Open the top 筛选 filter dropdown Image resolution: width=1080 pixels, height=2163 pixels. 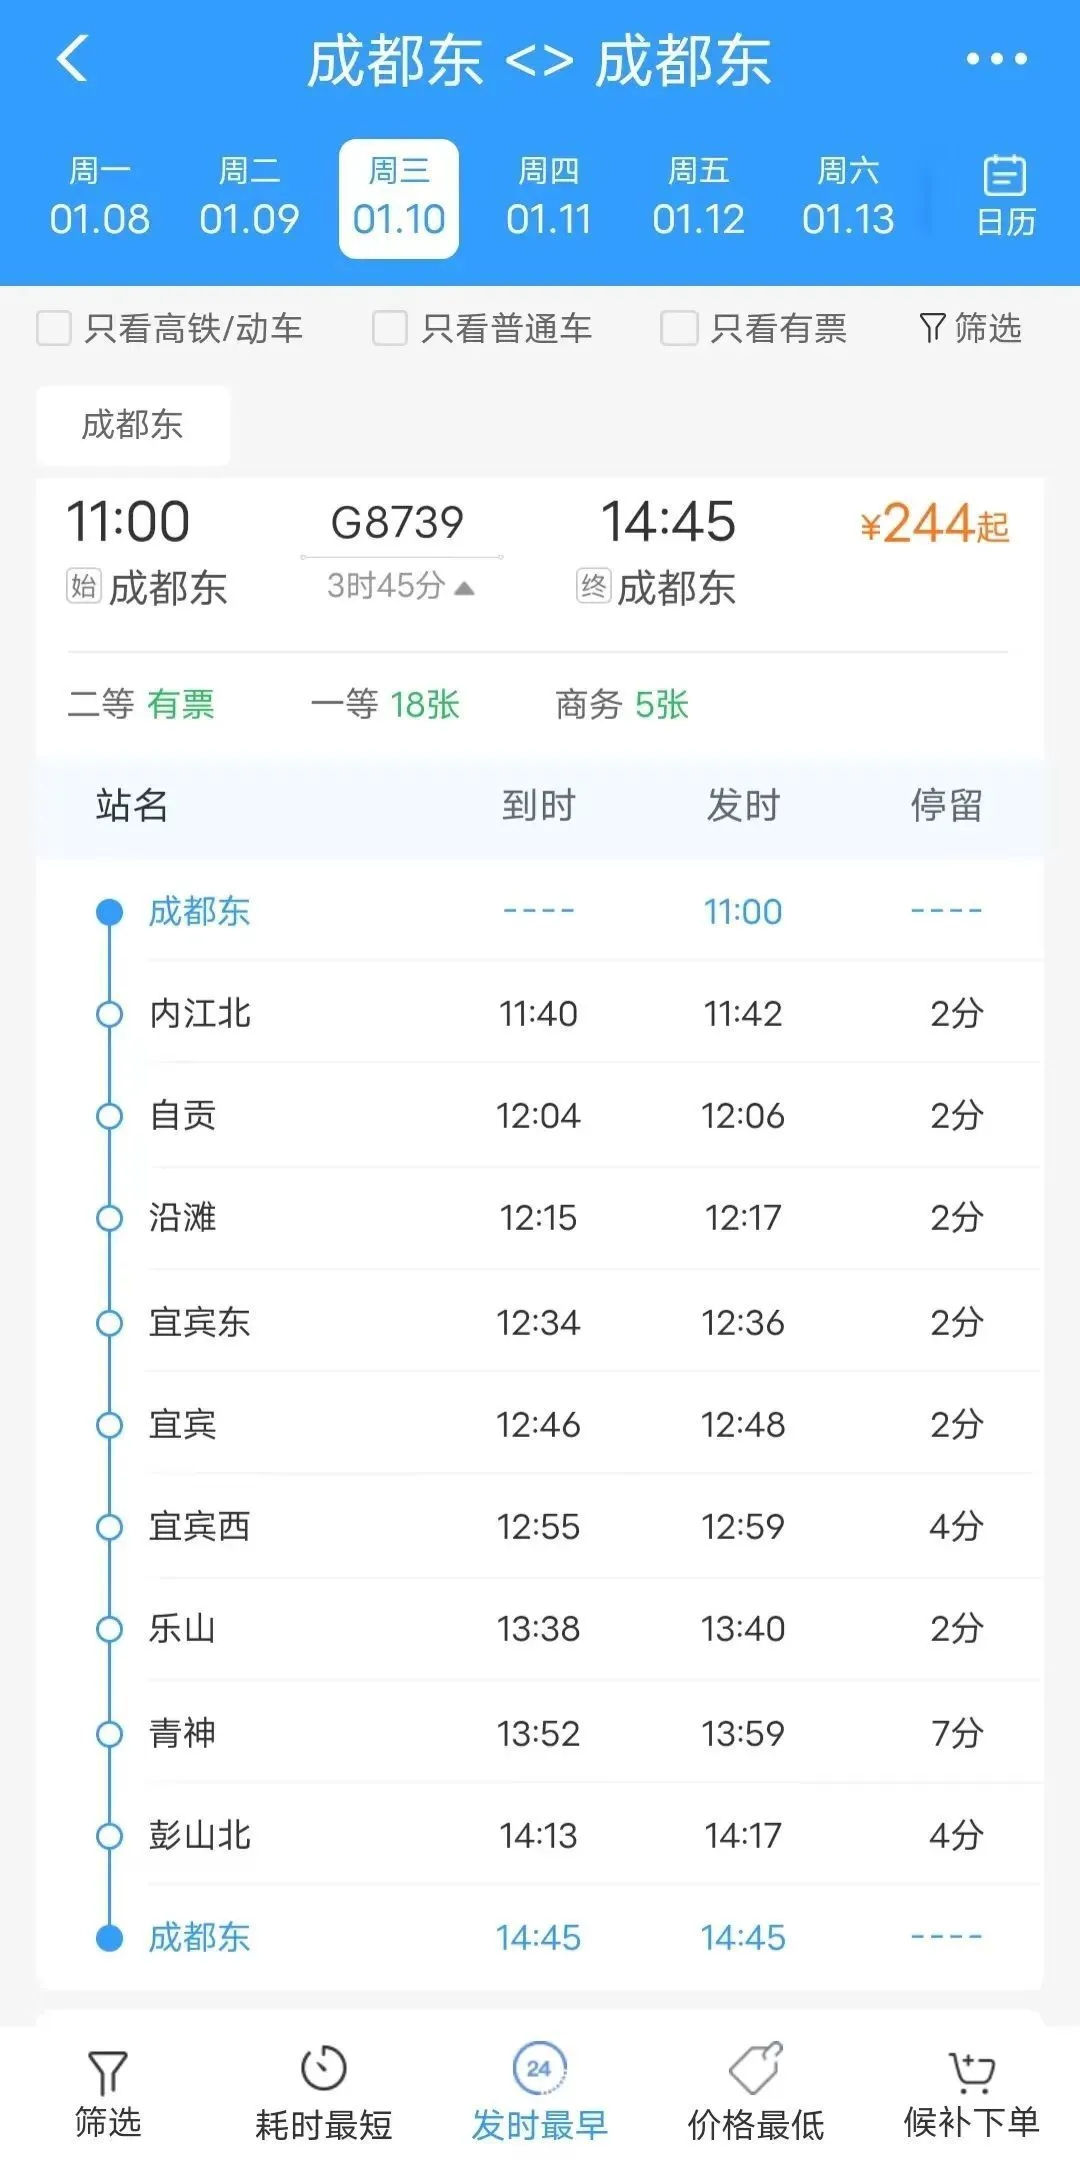(970, 328)
